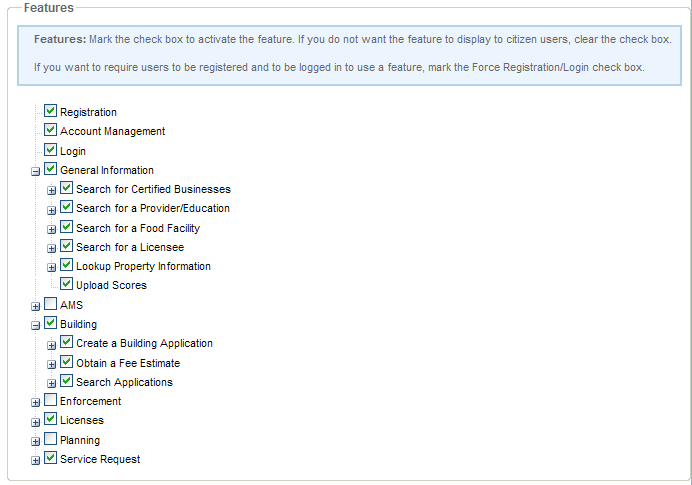The width and height of the screenshot is (692, 485).
Task: Select the Search Applications tree item
Action: (124, 382)
